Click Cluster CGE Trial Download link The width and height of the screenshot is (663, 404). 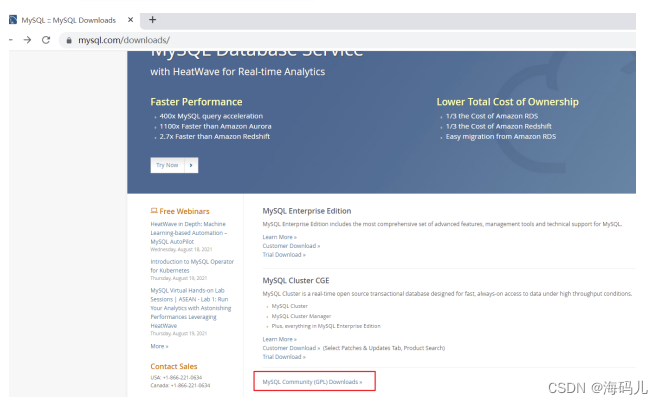pyautogui.click(x=284, y=357)
